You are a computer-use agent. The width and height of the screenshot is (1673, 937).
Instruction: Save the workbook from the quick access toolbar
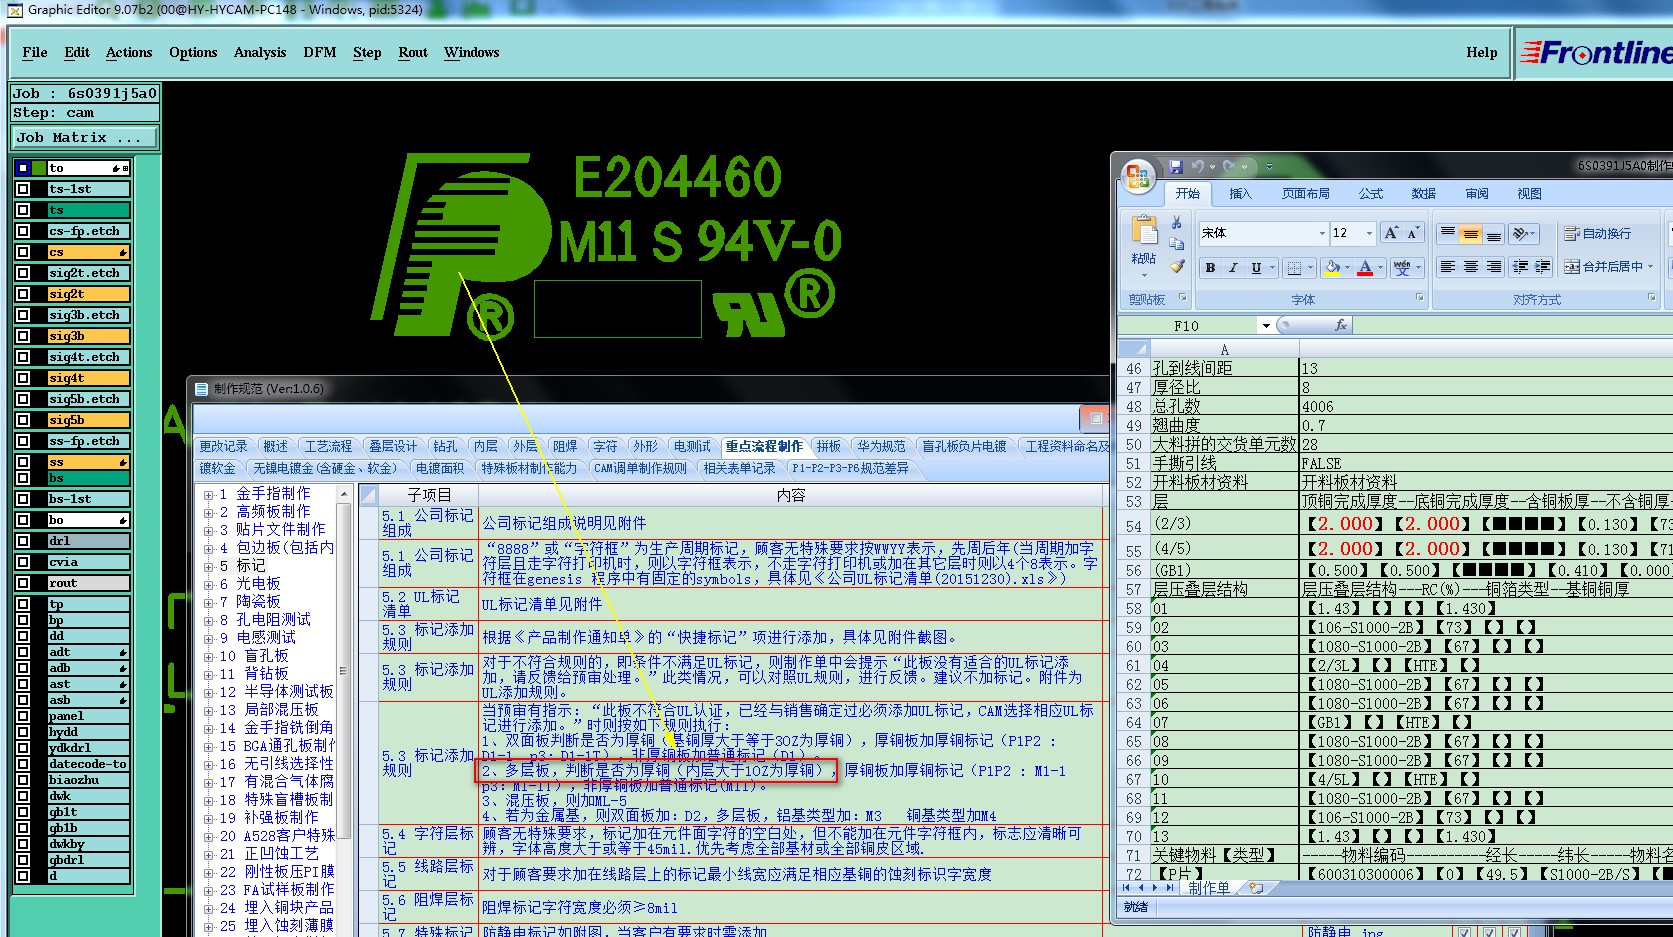[x=1176, y=166]
